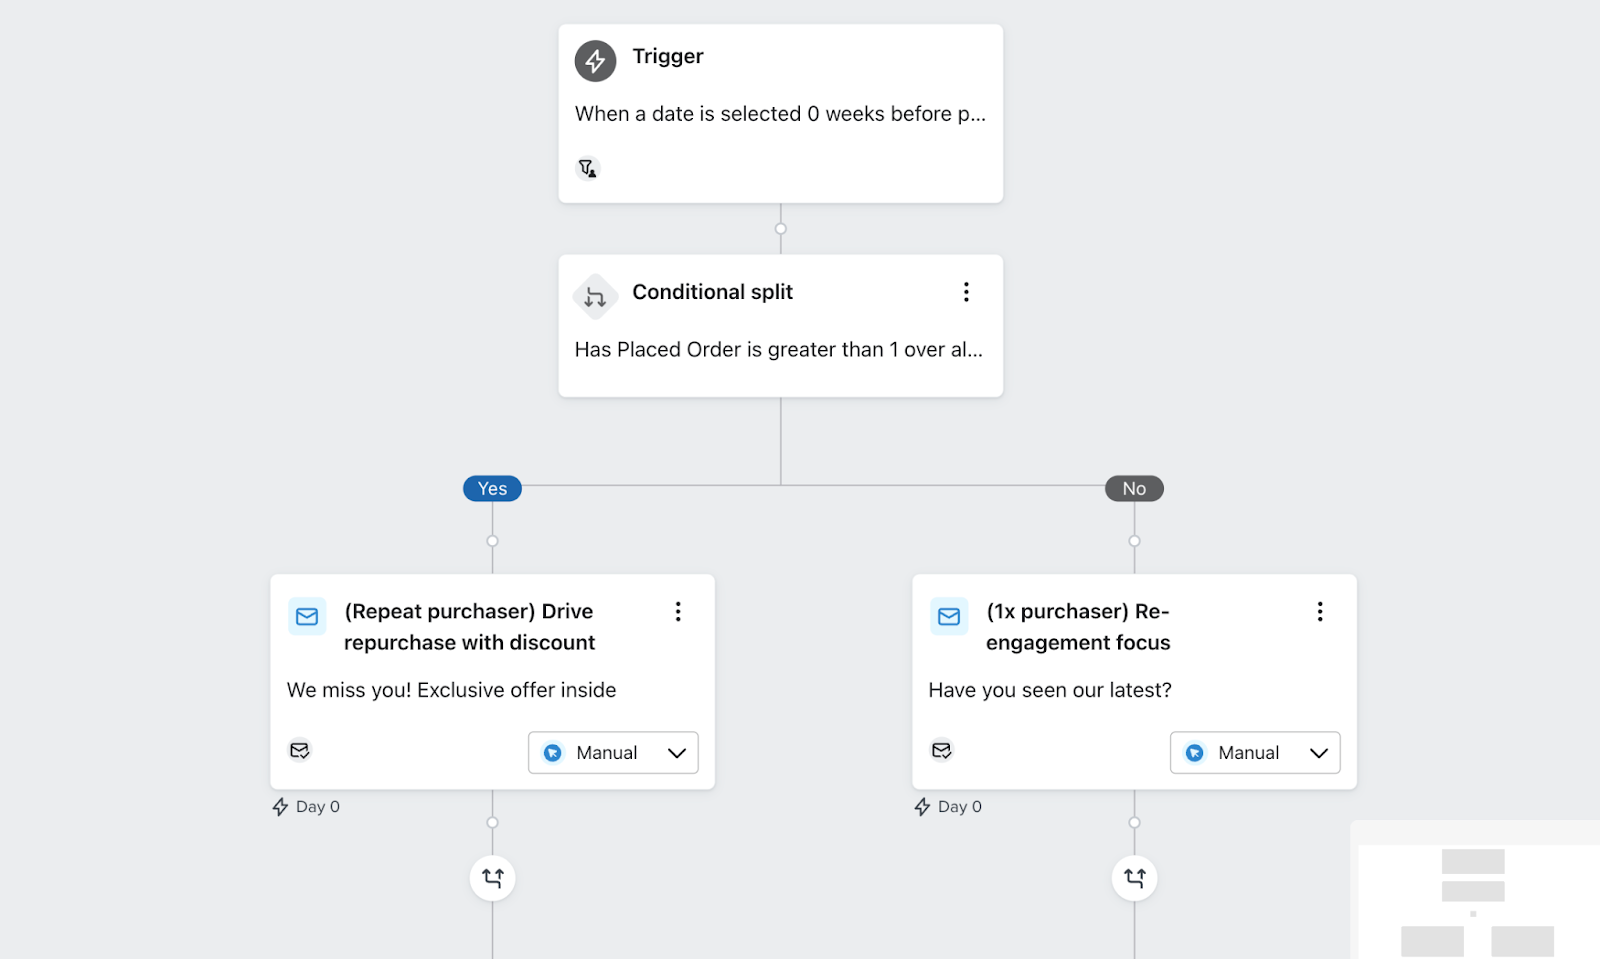The width and height of the screenshot is (1600, 959).
Task: Select the No branch label
Action: (1134, 488)
